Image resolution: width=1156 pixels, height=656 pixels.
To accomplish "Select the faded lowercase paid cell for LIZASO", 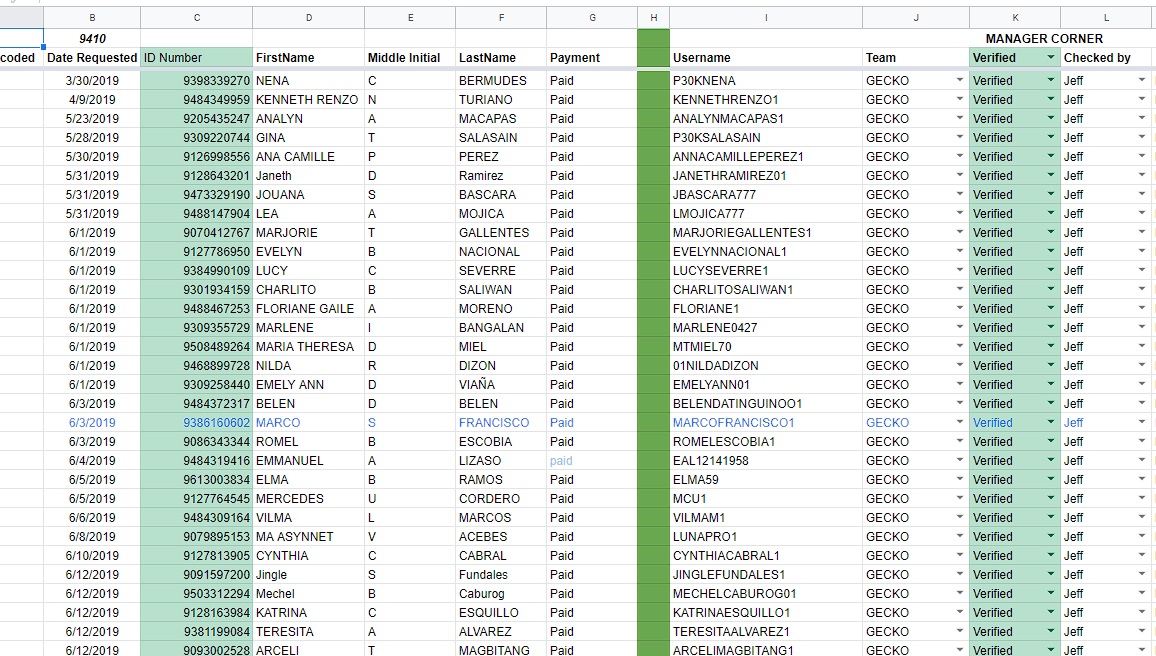I will pyautogui.click(x=592, y=461).
